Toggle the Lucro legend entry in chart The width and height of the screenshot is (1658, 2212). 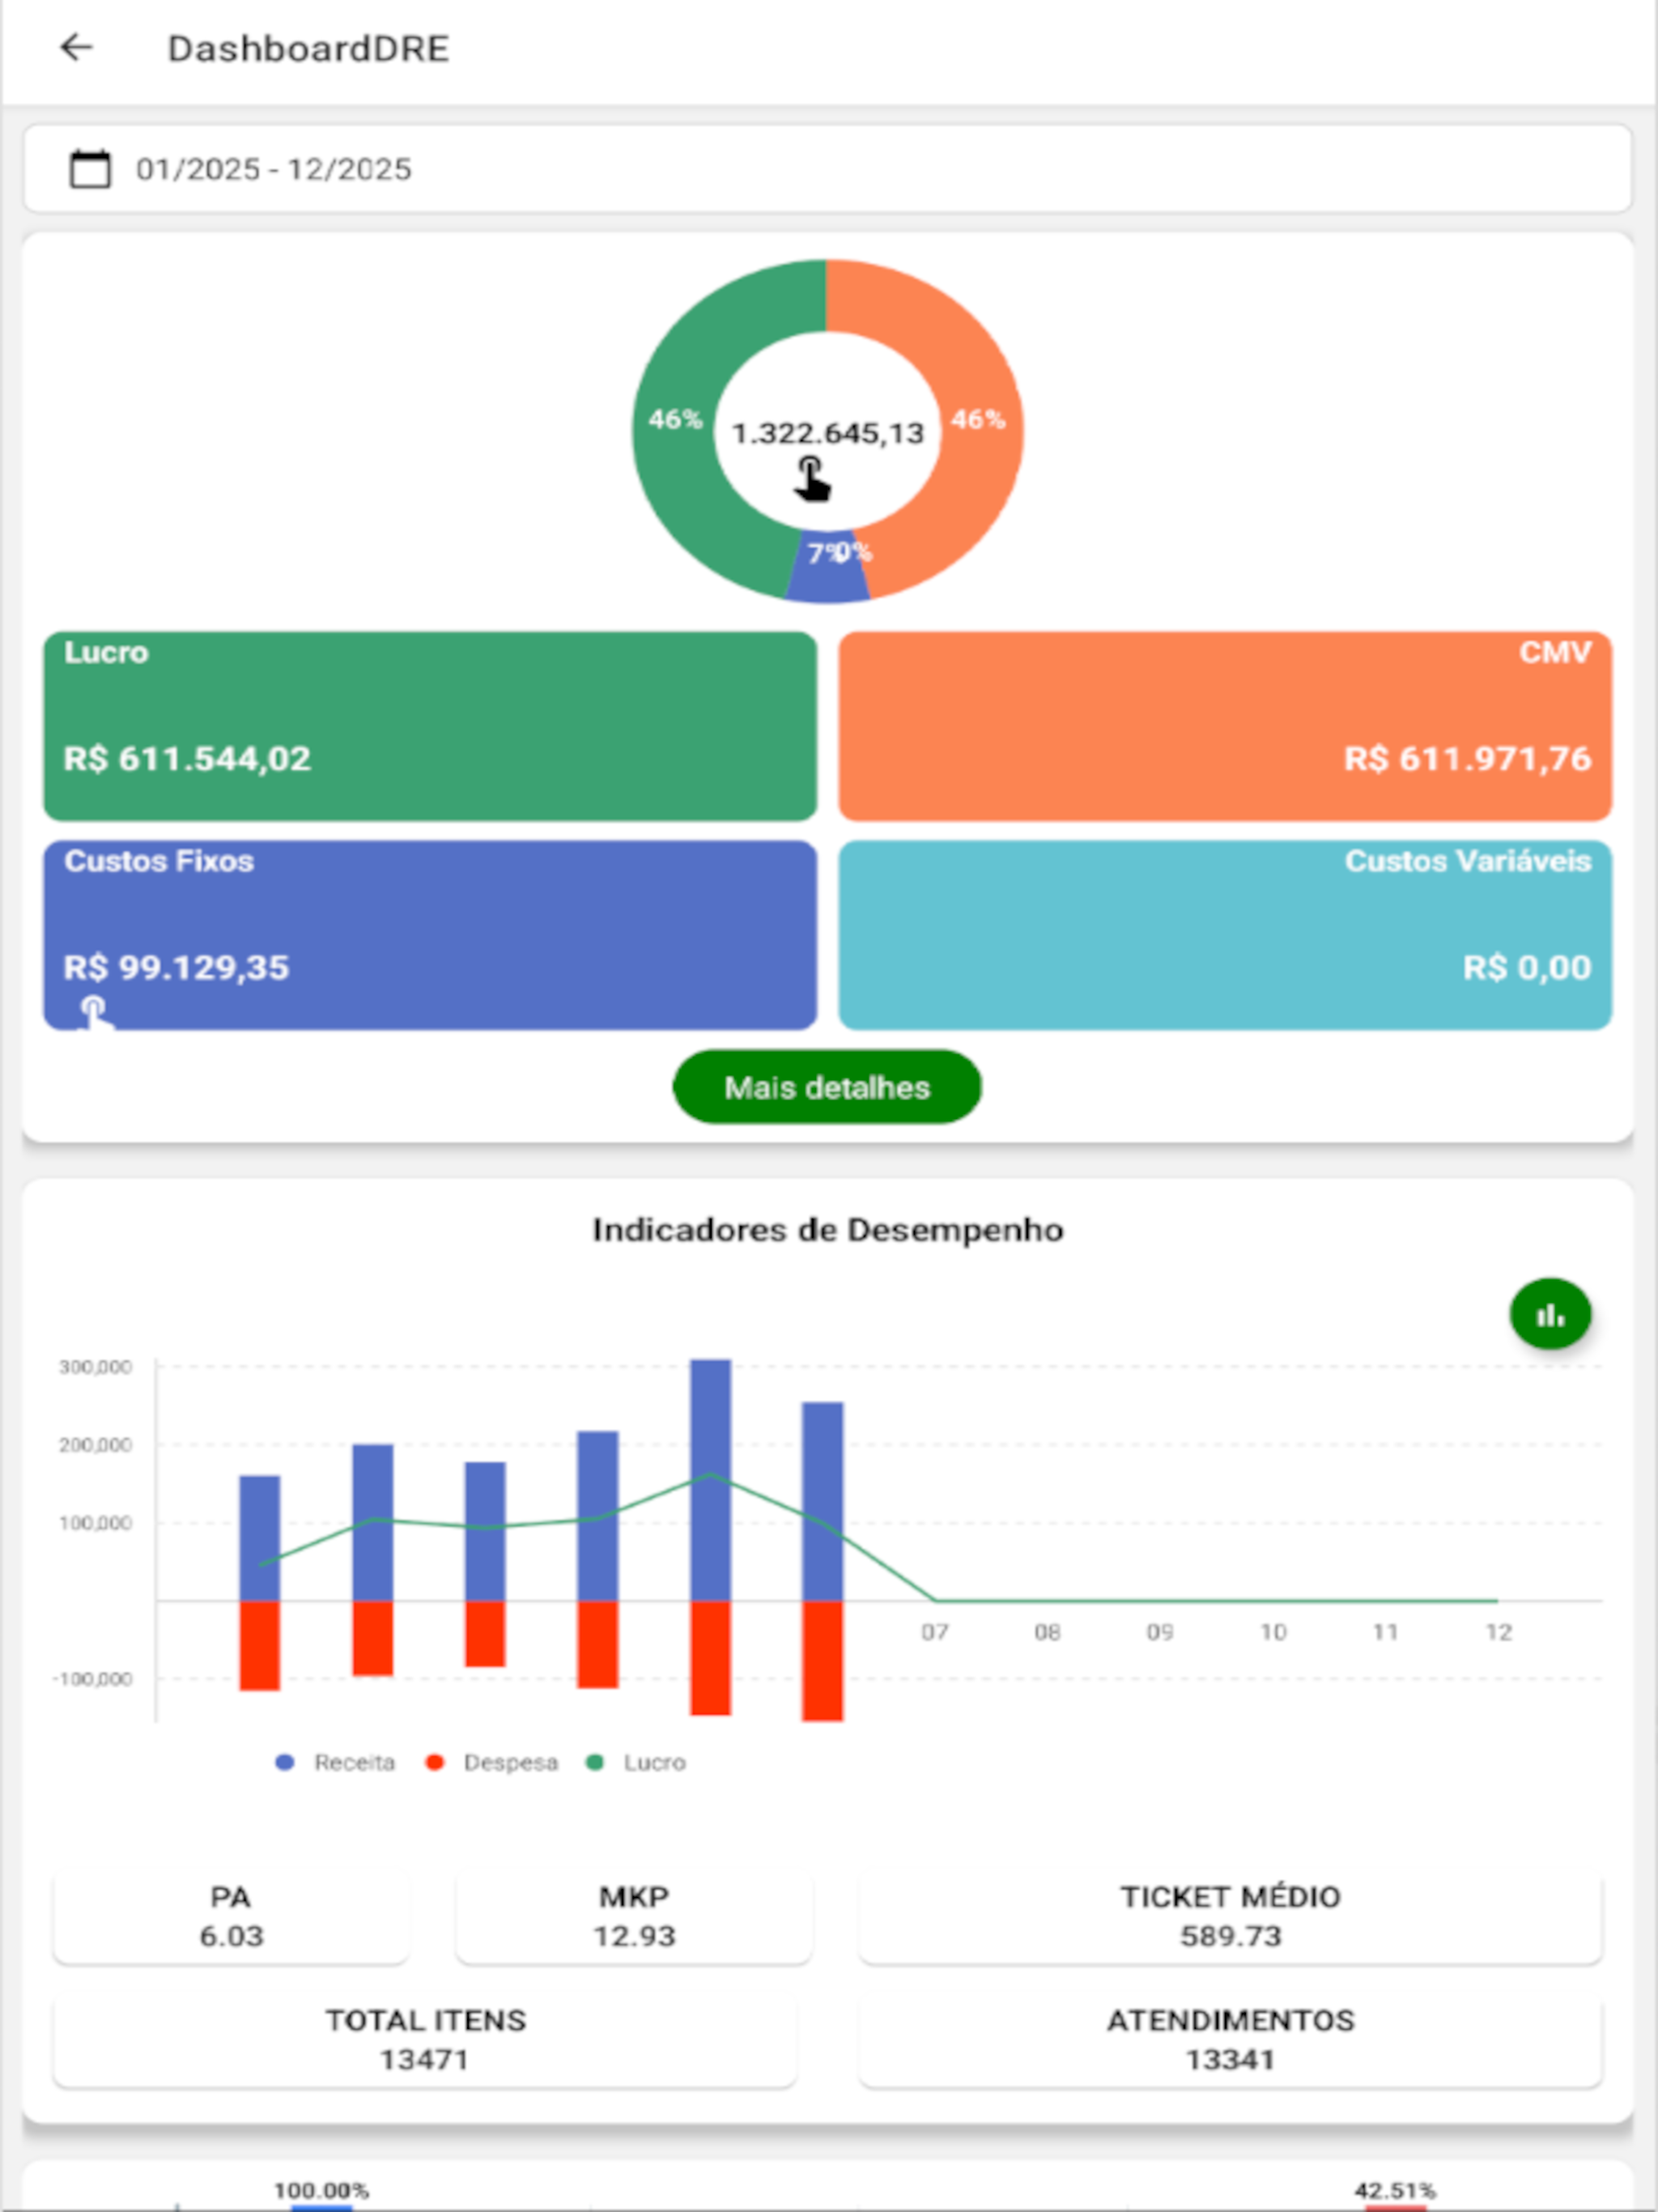[636, 1762]
